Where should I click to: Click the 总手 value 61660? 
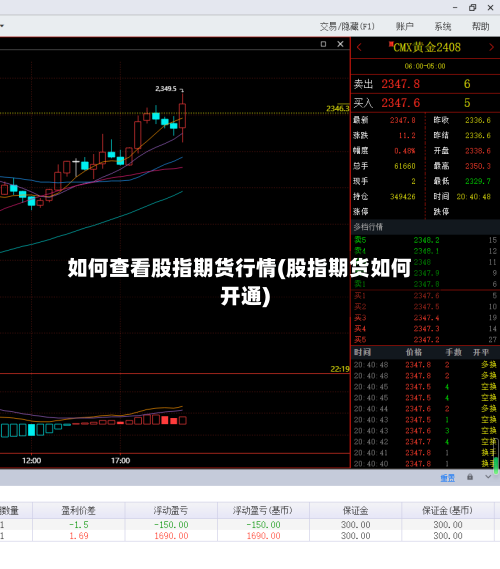pyautogui.click(x=405, y=166)
